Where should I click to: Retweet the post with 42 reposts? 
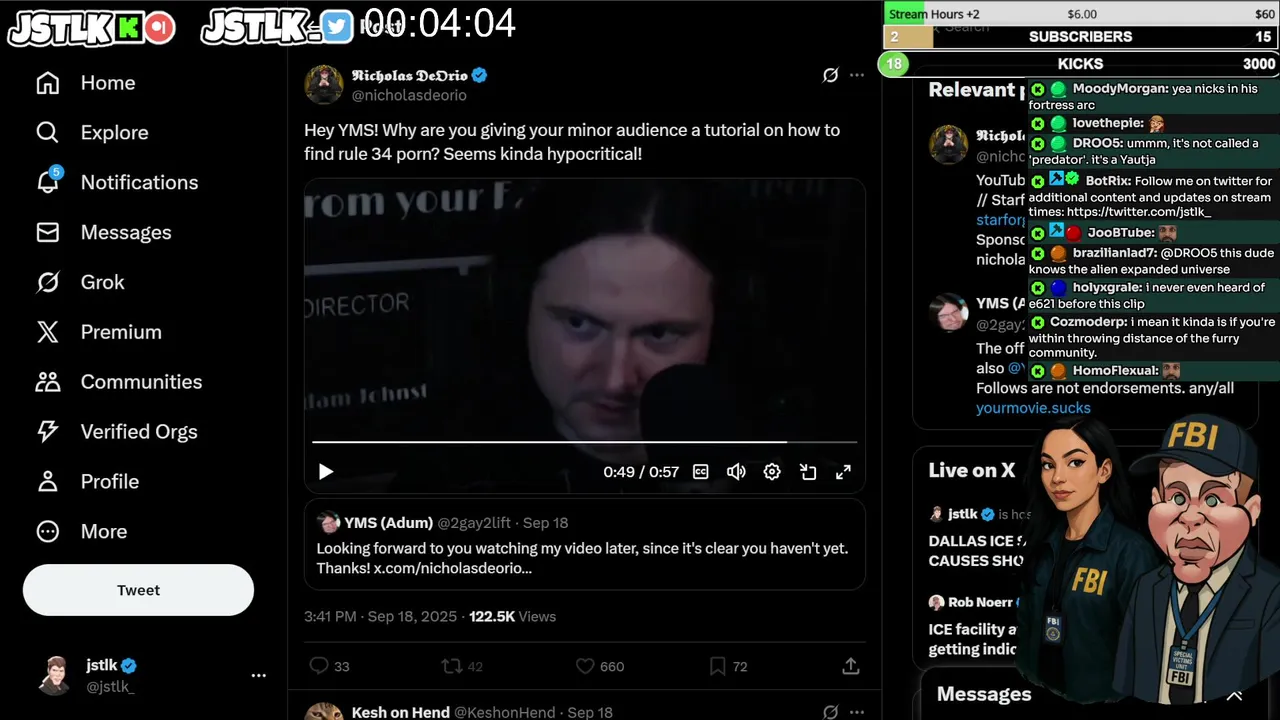tap(462, 666)
